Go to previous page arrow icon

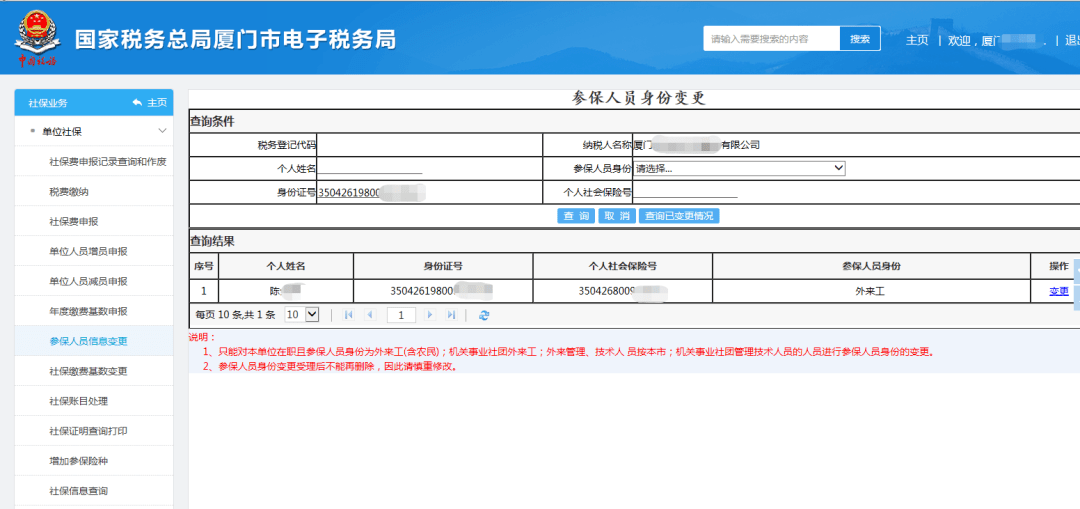click(371, 315)
